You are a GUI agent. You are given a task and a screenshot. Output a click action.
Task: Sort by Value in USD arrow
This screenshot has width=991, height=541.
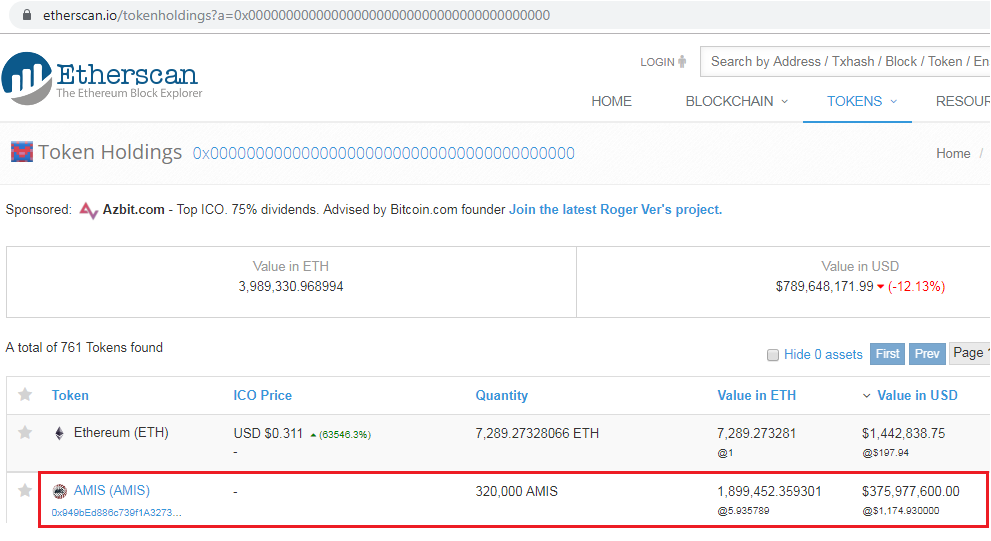(866, 396)
